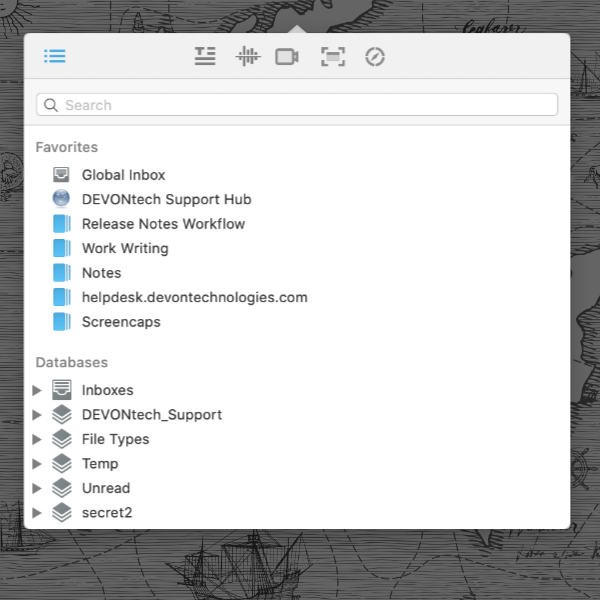Click the Favorites section header
600x600 pixels.
point(67,147)
